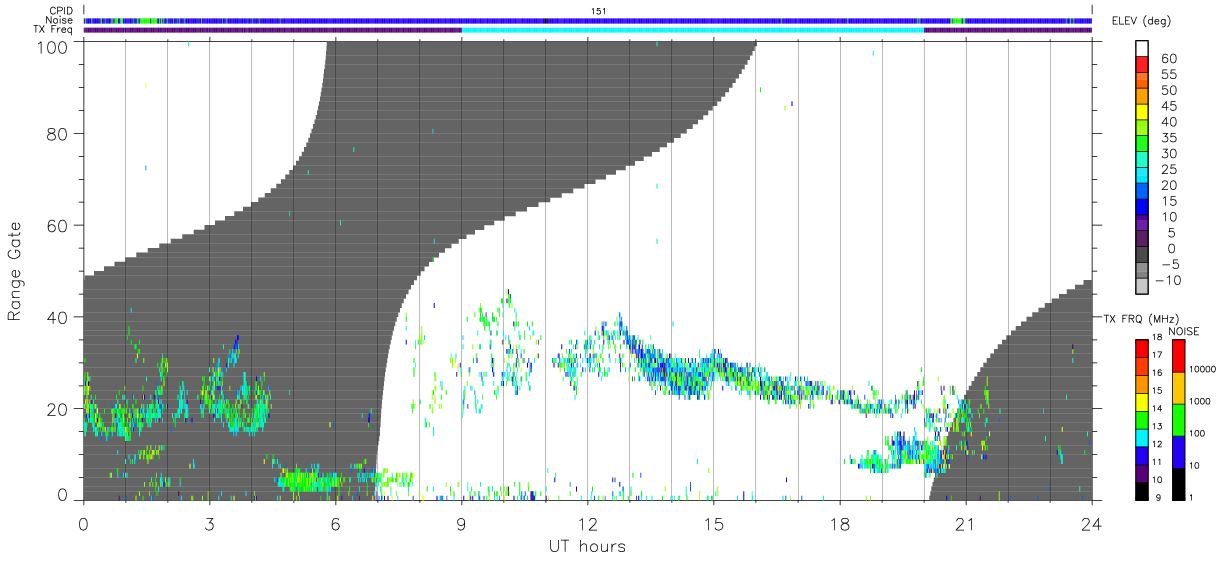This screenshot has width=1228, height=567.
Task: Pick the purple swatch in TX FRQ colorbar
Action: (x=1140, y=473)
